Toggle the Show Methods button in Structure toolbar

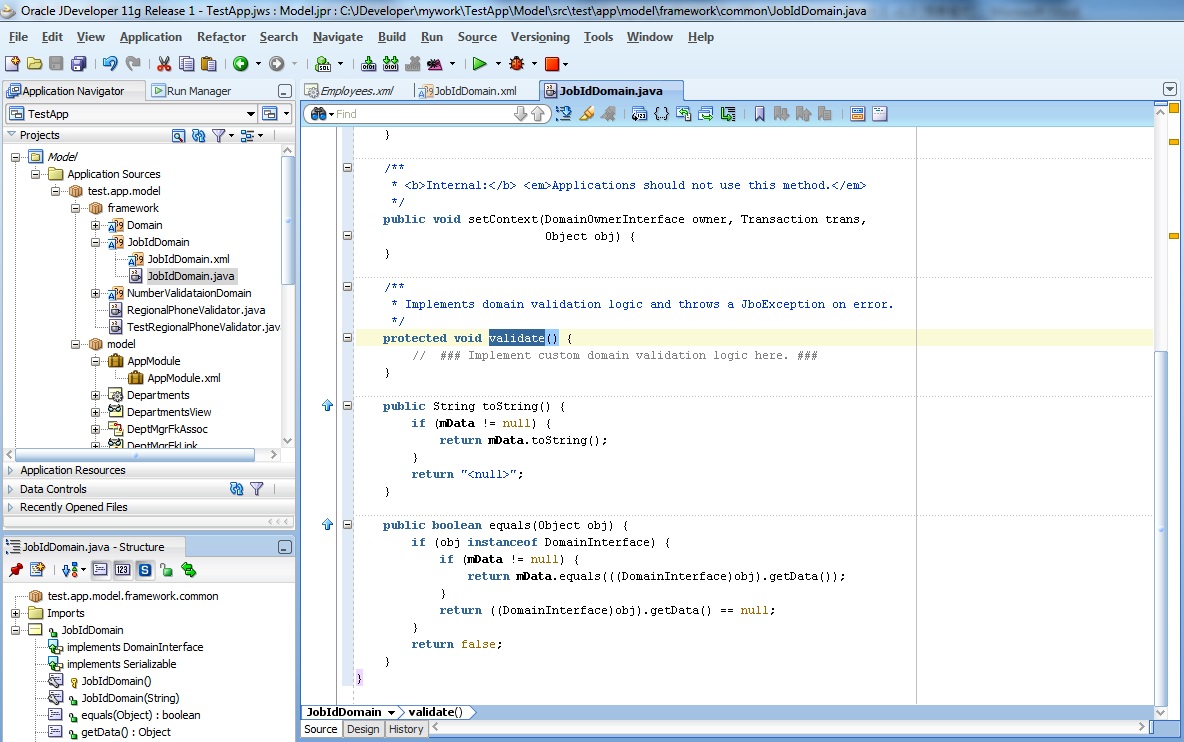coord(100,570)
